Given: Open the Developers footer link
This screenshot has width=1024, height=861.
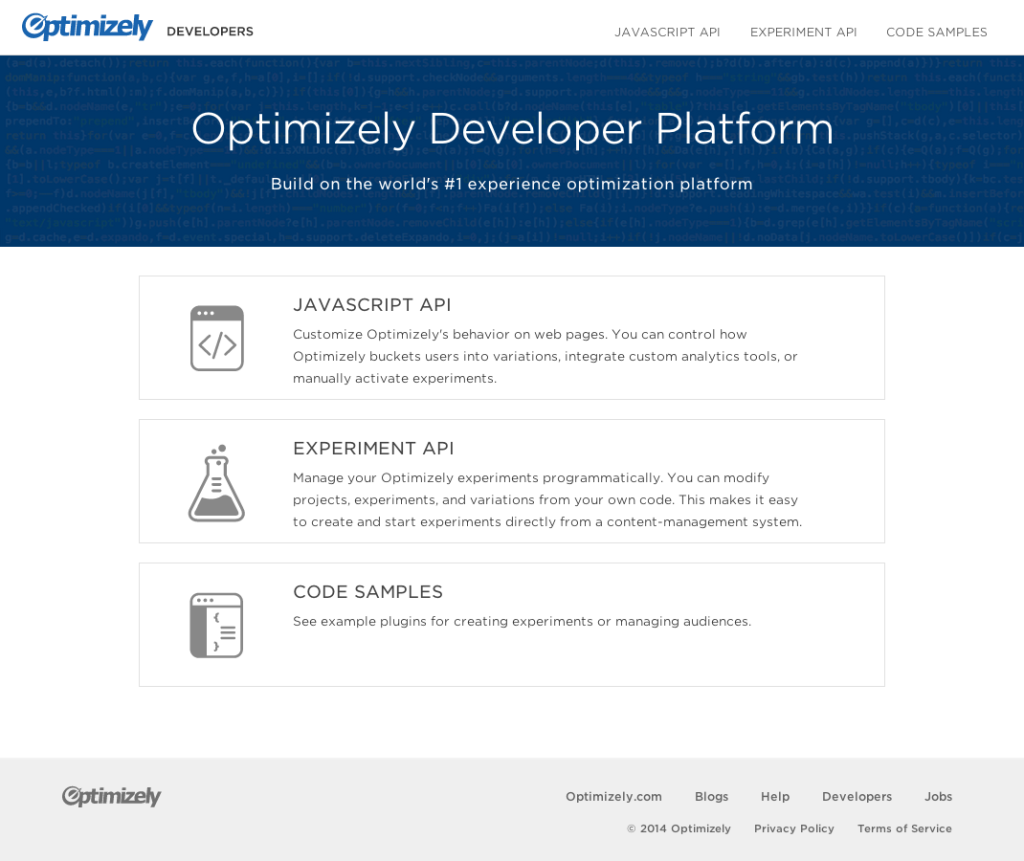Looking at the screenshot, I should pos(857,796).
